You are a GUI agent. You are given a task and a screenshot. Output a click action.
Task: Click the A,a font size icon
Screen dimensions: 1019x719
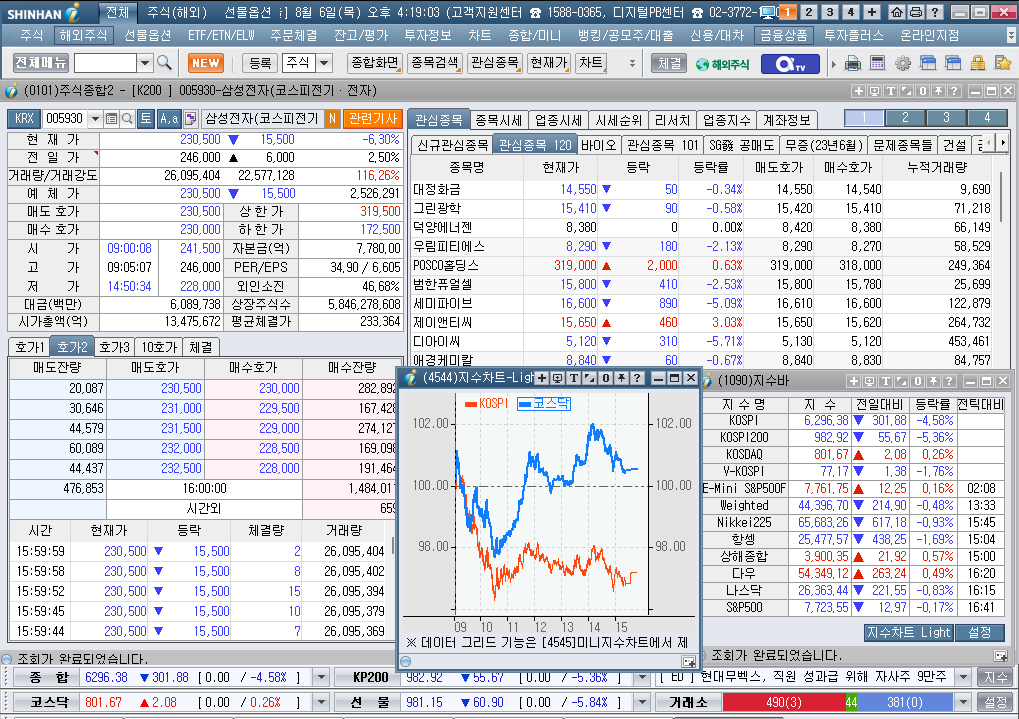[169, 119]
